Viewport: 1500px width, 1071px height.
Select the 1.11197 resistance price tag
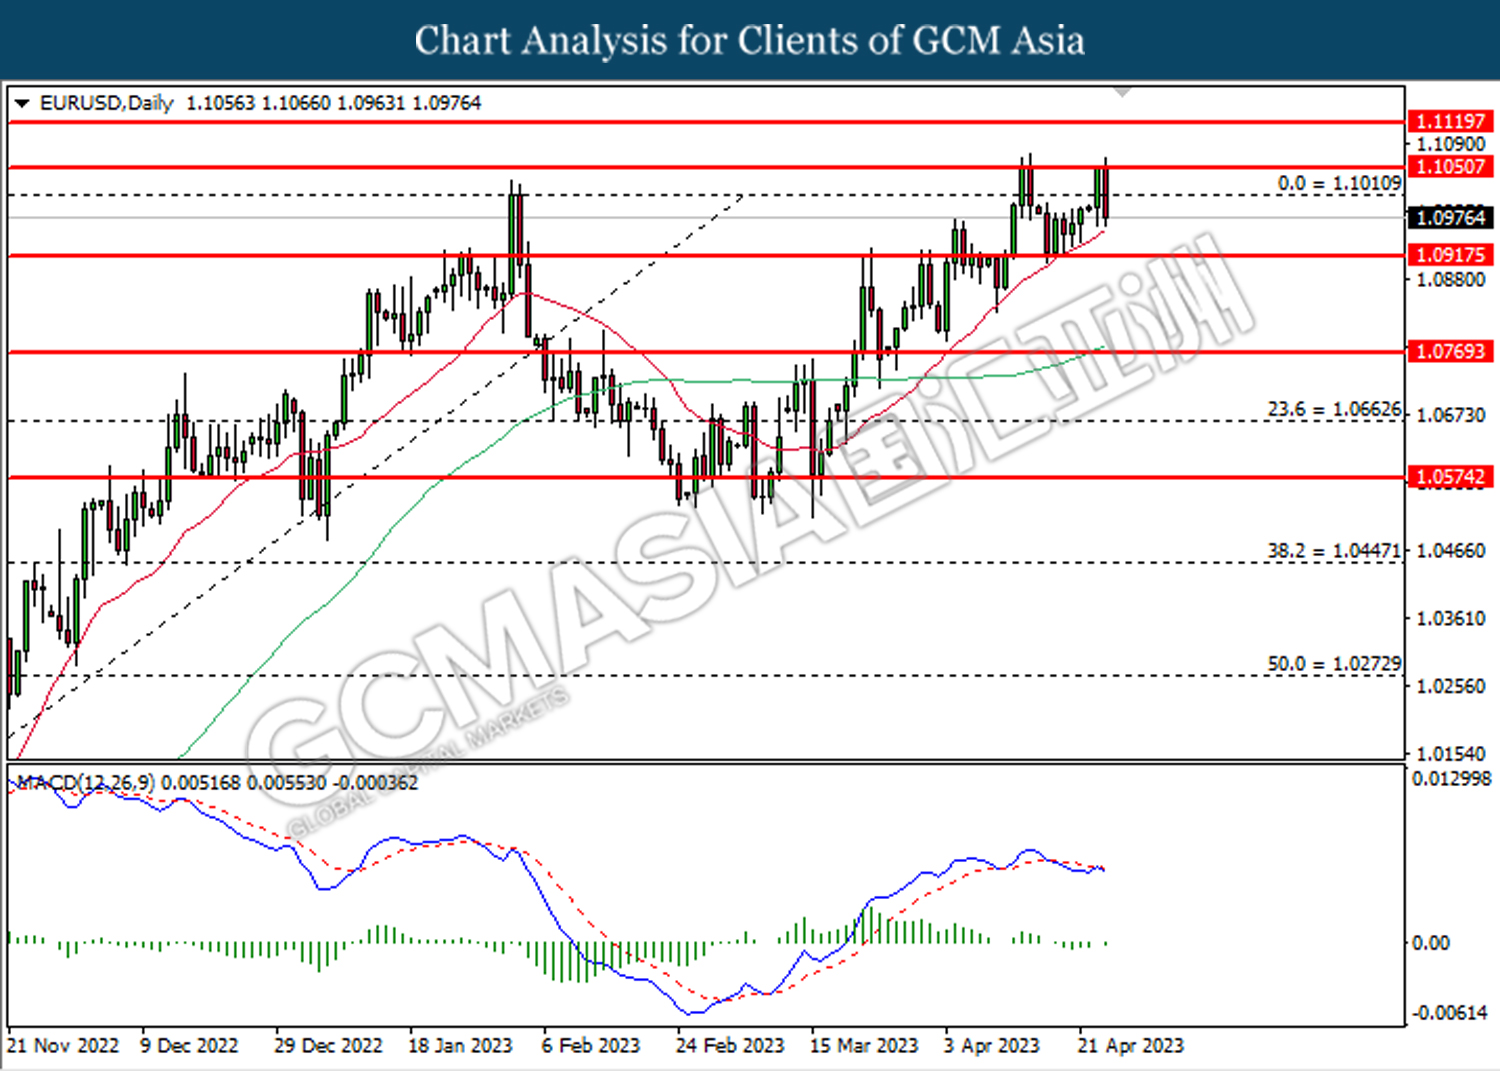point(1451,121)
